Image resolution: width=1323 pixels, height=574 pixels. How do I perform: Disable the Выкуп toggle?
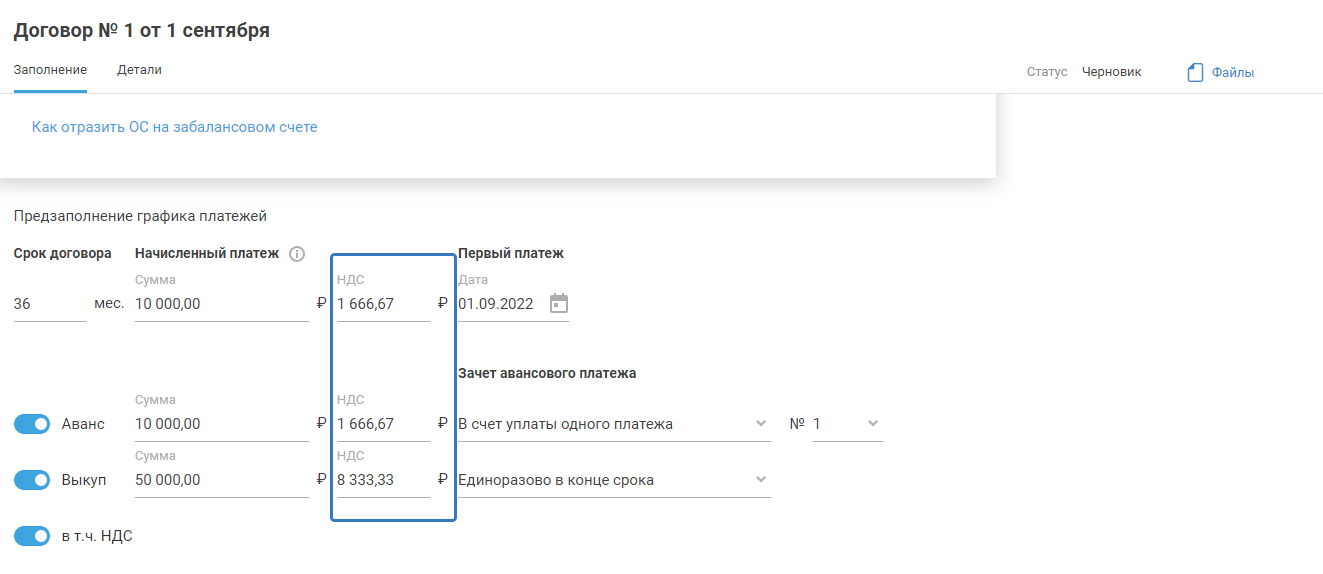click(32, 480)
